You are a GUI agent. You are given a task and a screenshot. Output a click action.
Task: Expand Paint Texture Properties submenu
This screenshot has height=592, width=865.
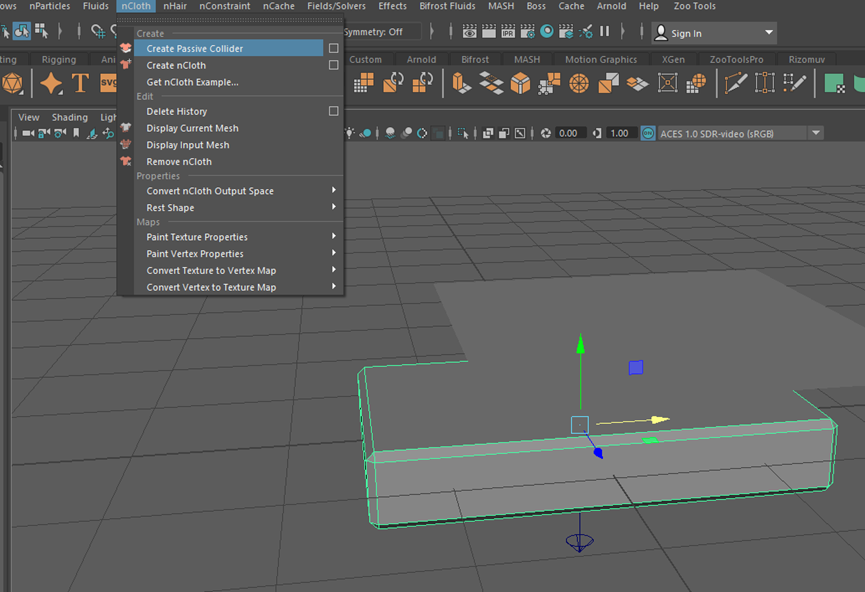pos(238,237)
